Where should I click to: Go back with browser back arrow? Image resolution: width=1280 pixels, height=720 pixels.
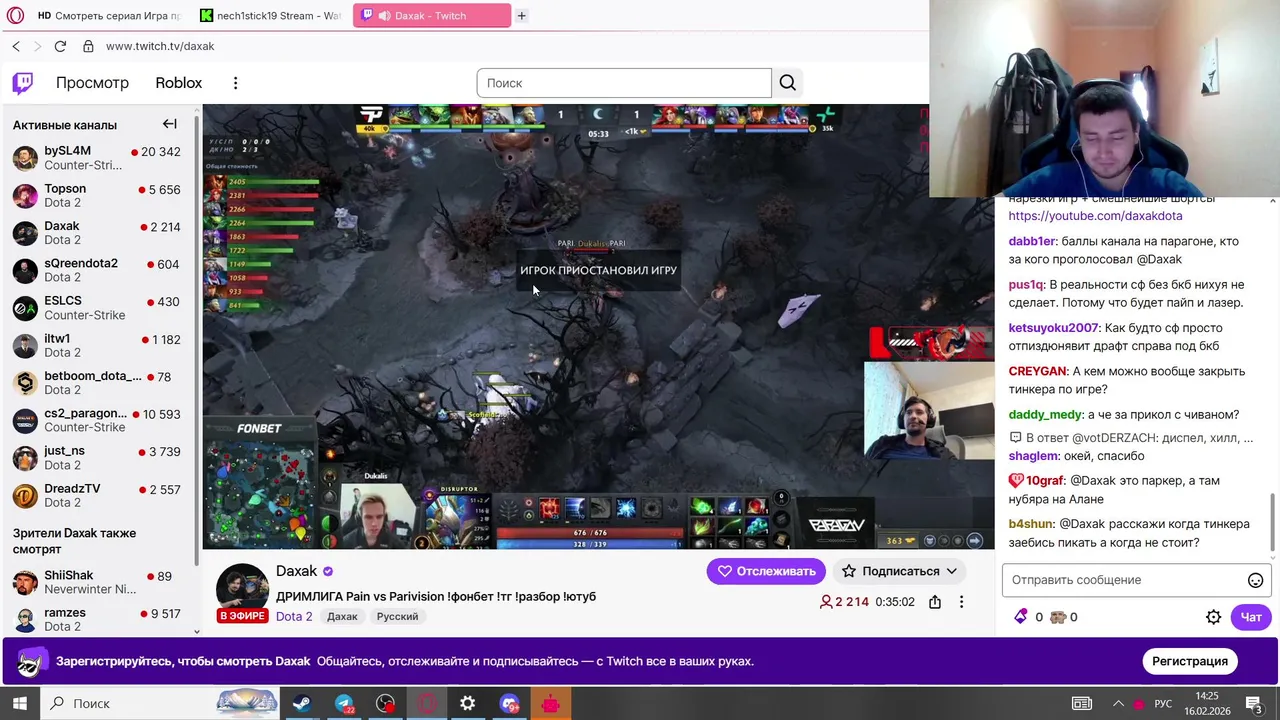16,46
